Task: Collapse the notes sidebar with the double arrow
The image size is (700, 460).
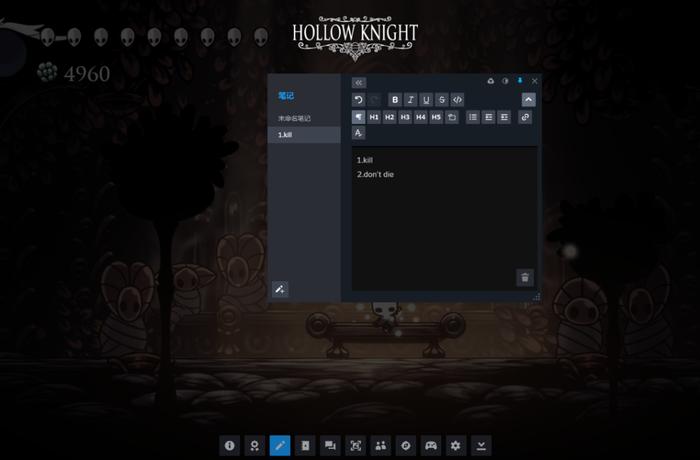Action: coord(358,83)
